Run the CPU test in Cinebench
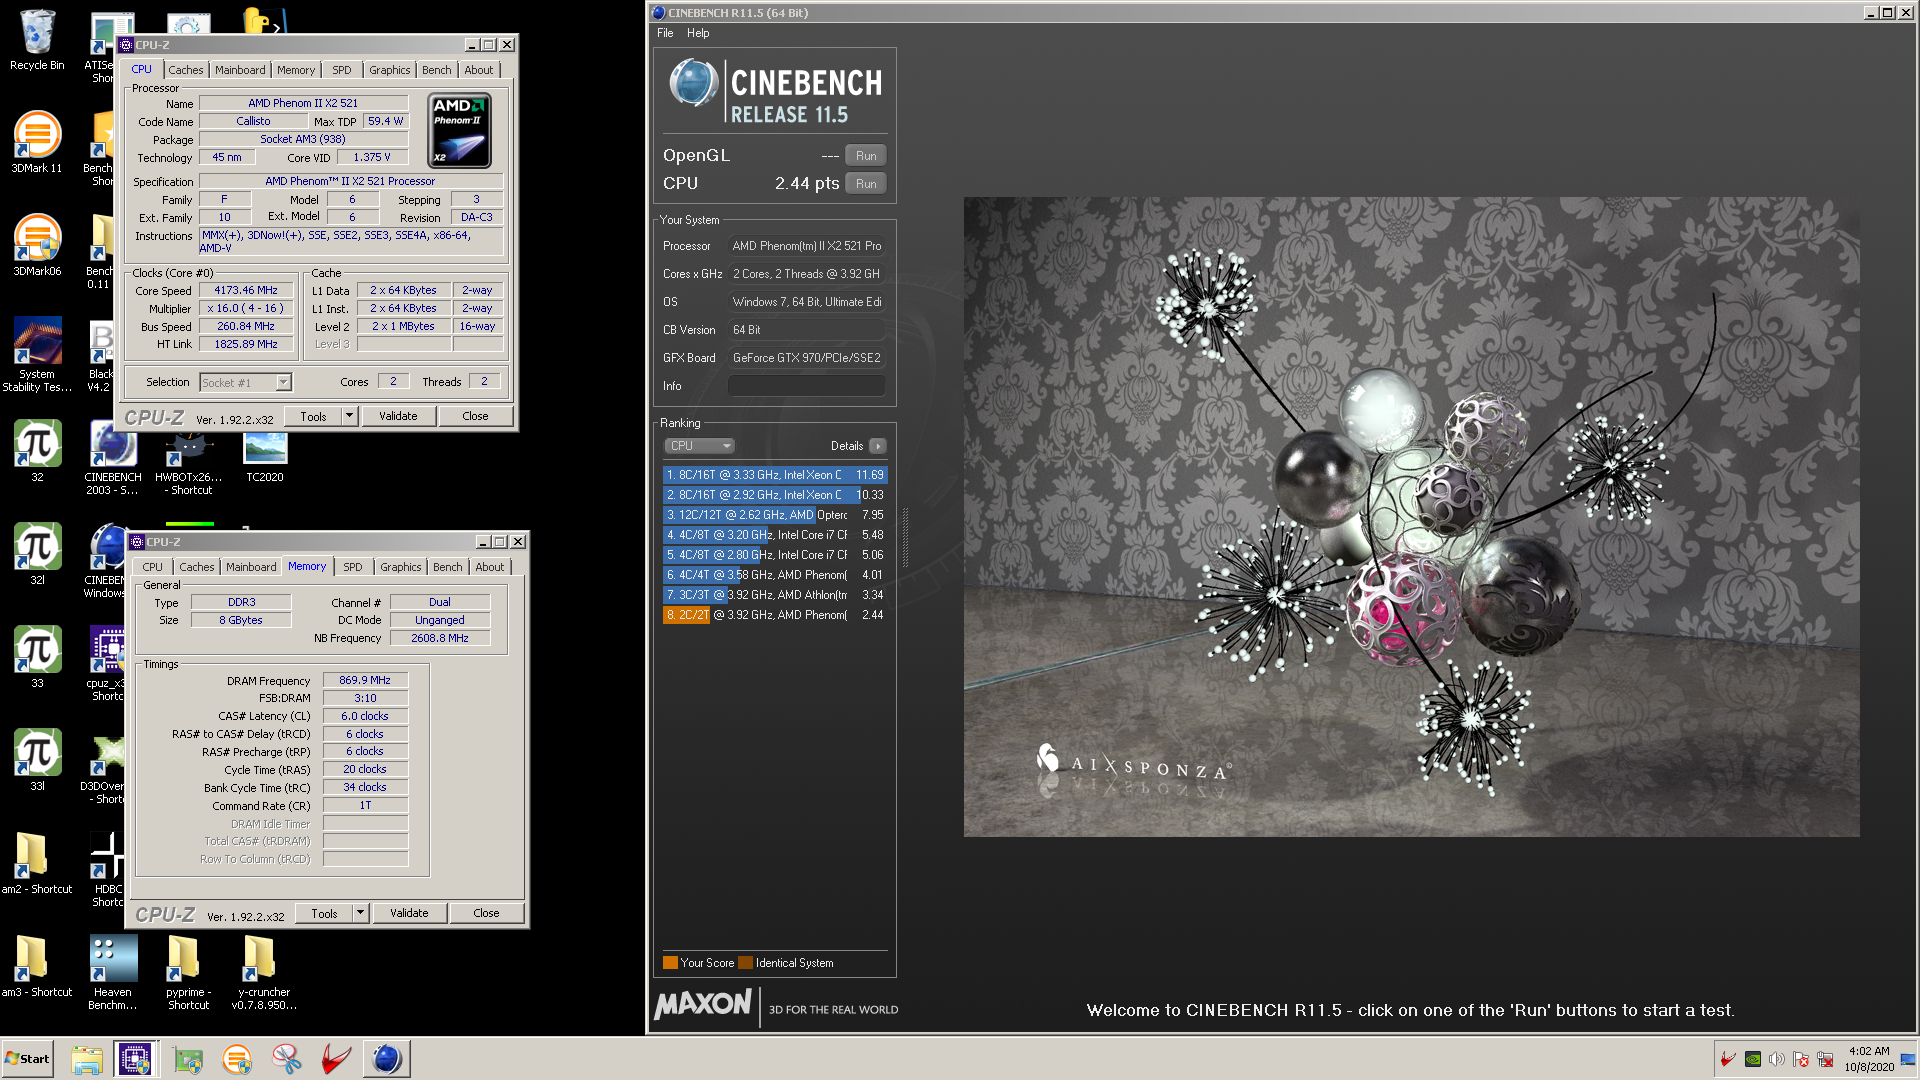 click(866, 184)
